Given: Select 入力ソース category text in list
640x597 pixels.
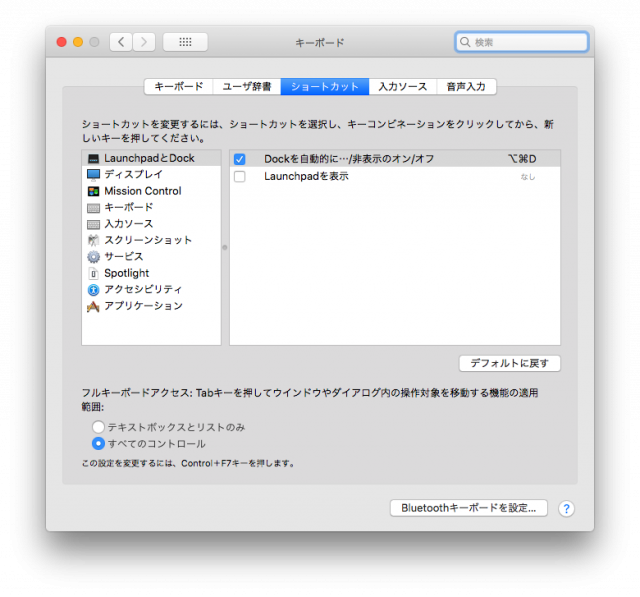Looking at the screenshot, I should click(129, 224).
